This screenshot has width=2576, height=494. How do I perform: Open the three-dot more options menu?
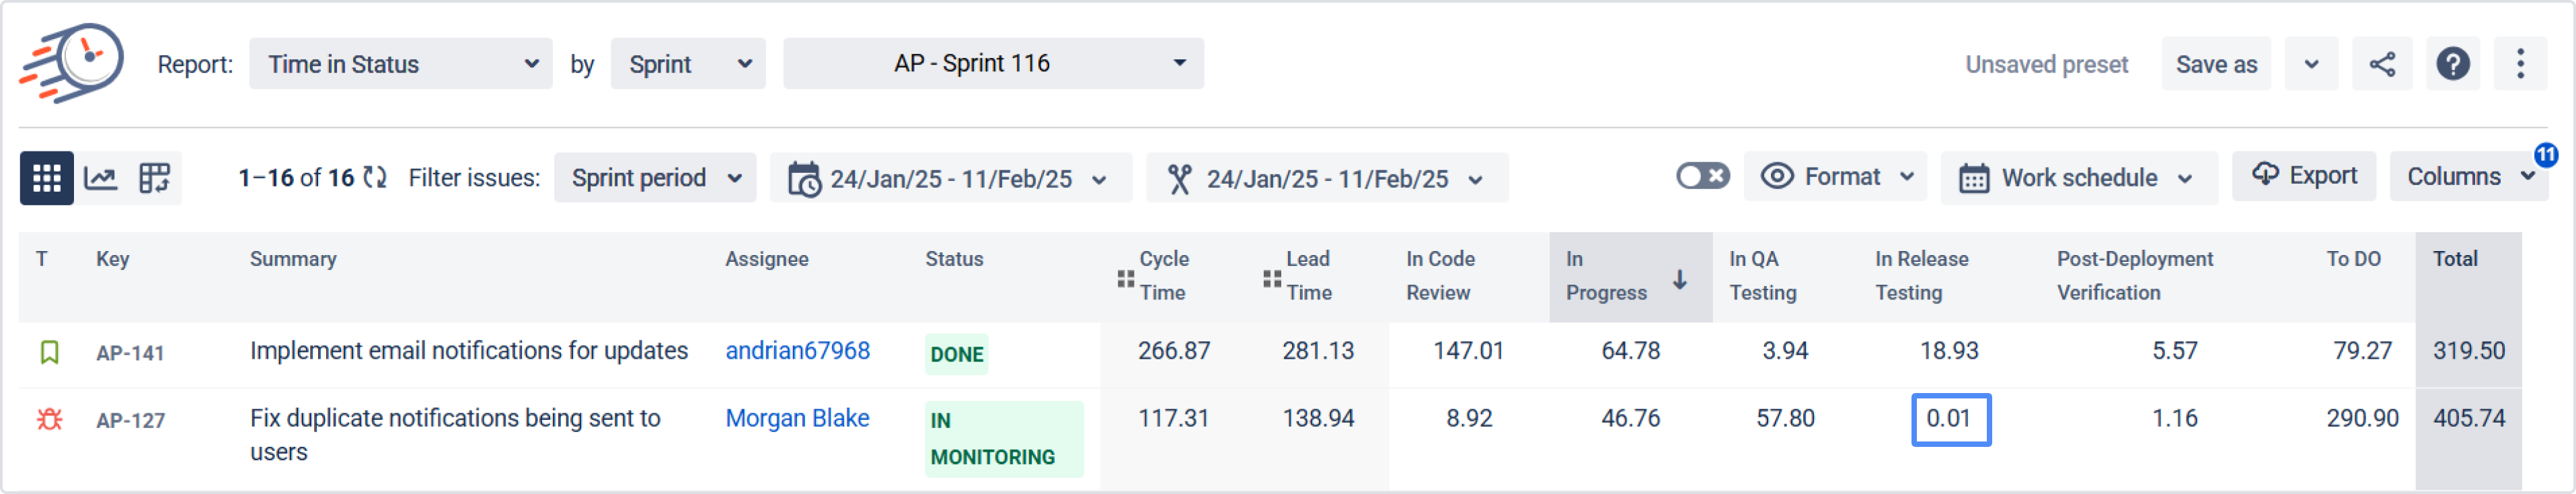(x=2520, y=65)
